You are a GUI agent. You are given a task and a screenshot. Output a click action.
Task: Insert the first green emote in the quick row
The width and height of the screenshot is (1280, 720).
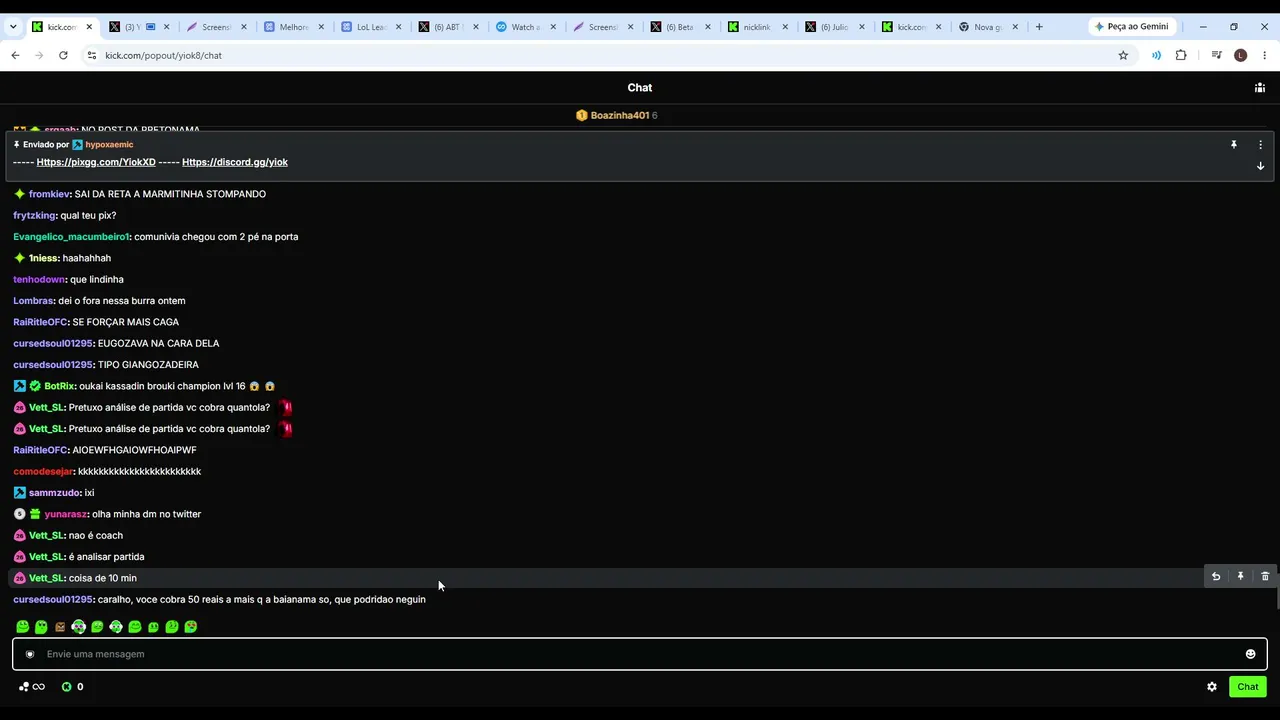pyautogui.click(x=22, y=627)
